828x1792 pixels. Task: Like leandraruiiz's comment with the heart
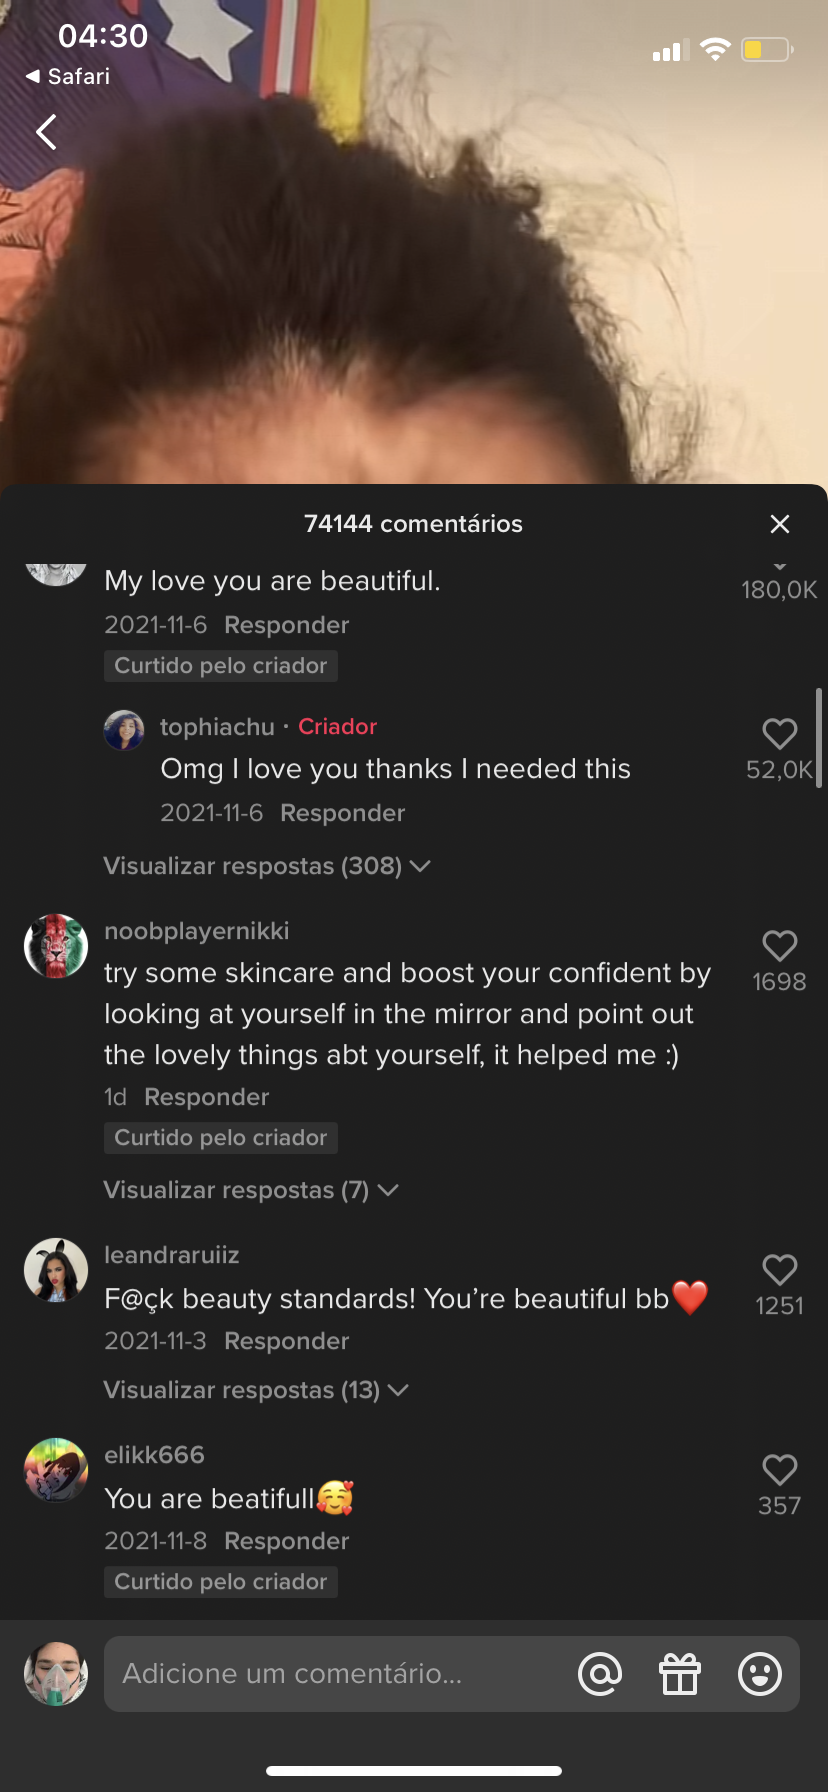click(780, 1270)
